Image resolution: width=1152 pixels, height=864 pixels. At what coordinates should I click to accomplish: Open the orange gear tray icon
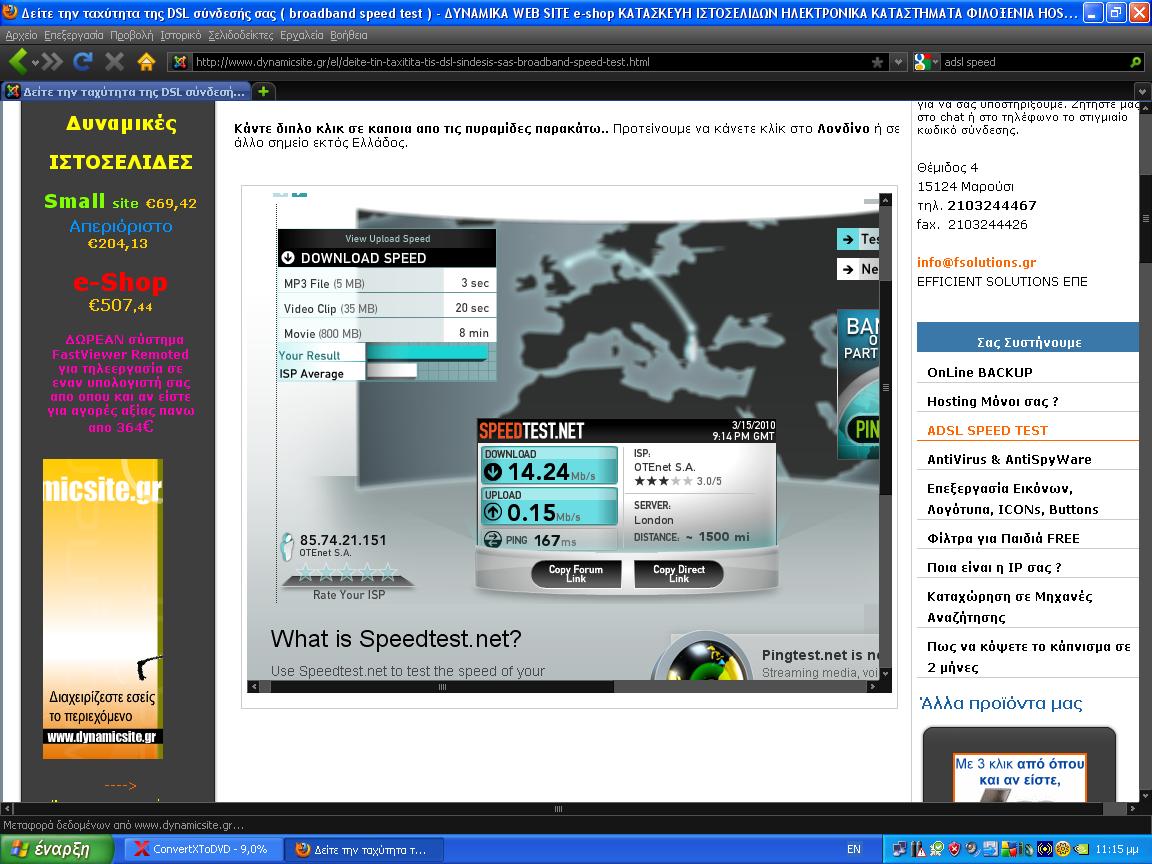click(1063, 849)
